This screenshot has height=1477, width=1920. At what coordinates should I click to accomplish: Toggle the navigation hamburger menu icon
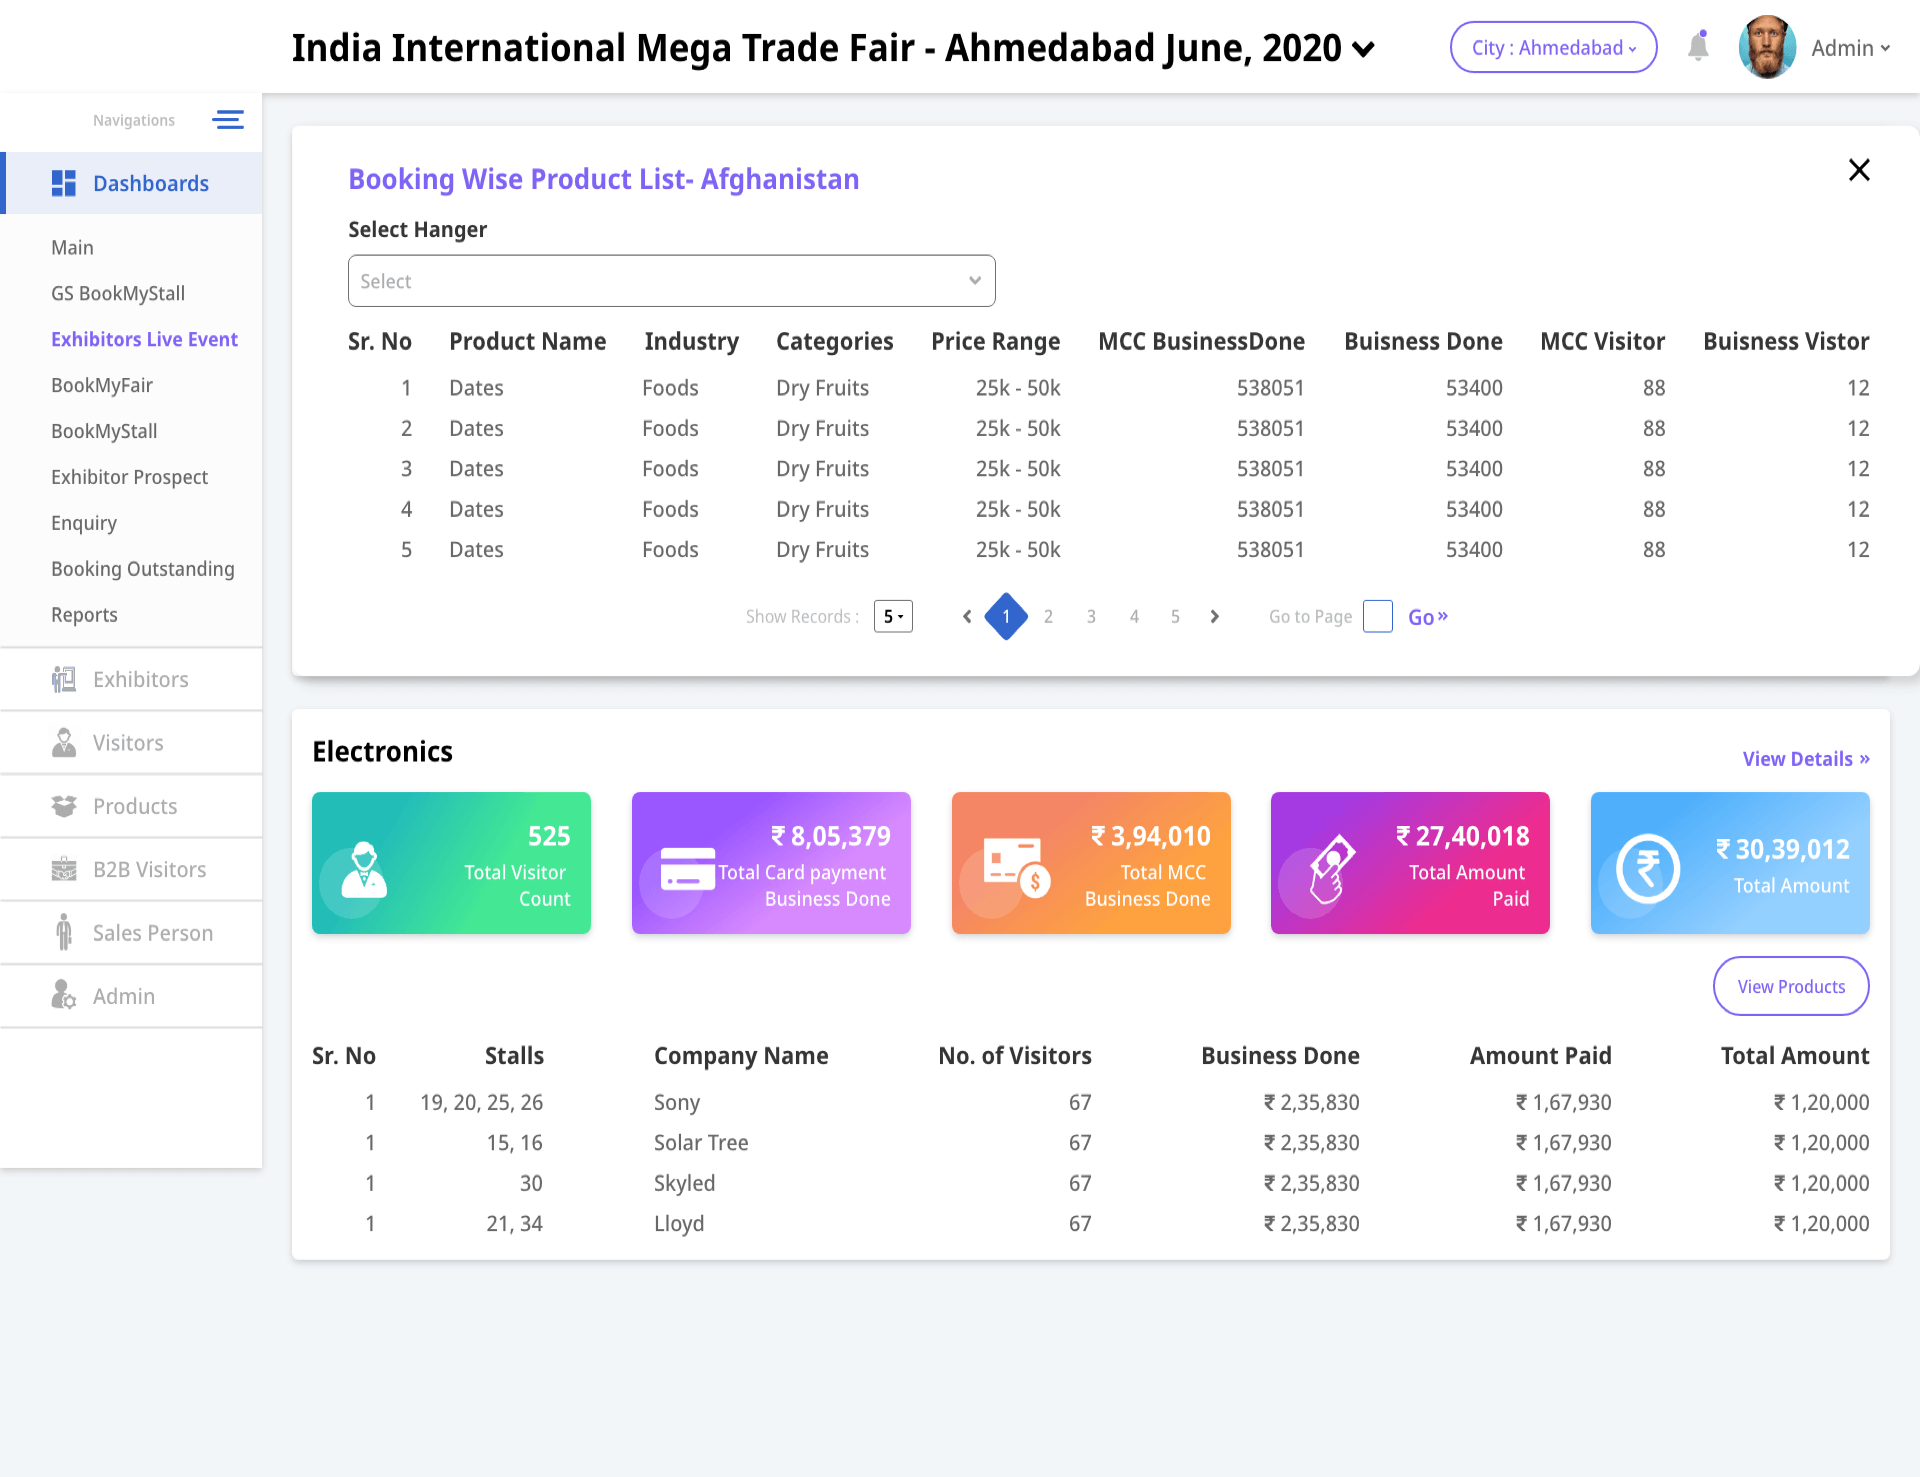(228, 120)
